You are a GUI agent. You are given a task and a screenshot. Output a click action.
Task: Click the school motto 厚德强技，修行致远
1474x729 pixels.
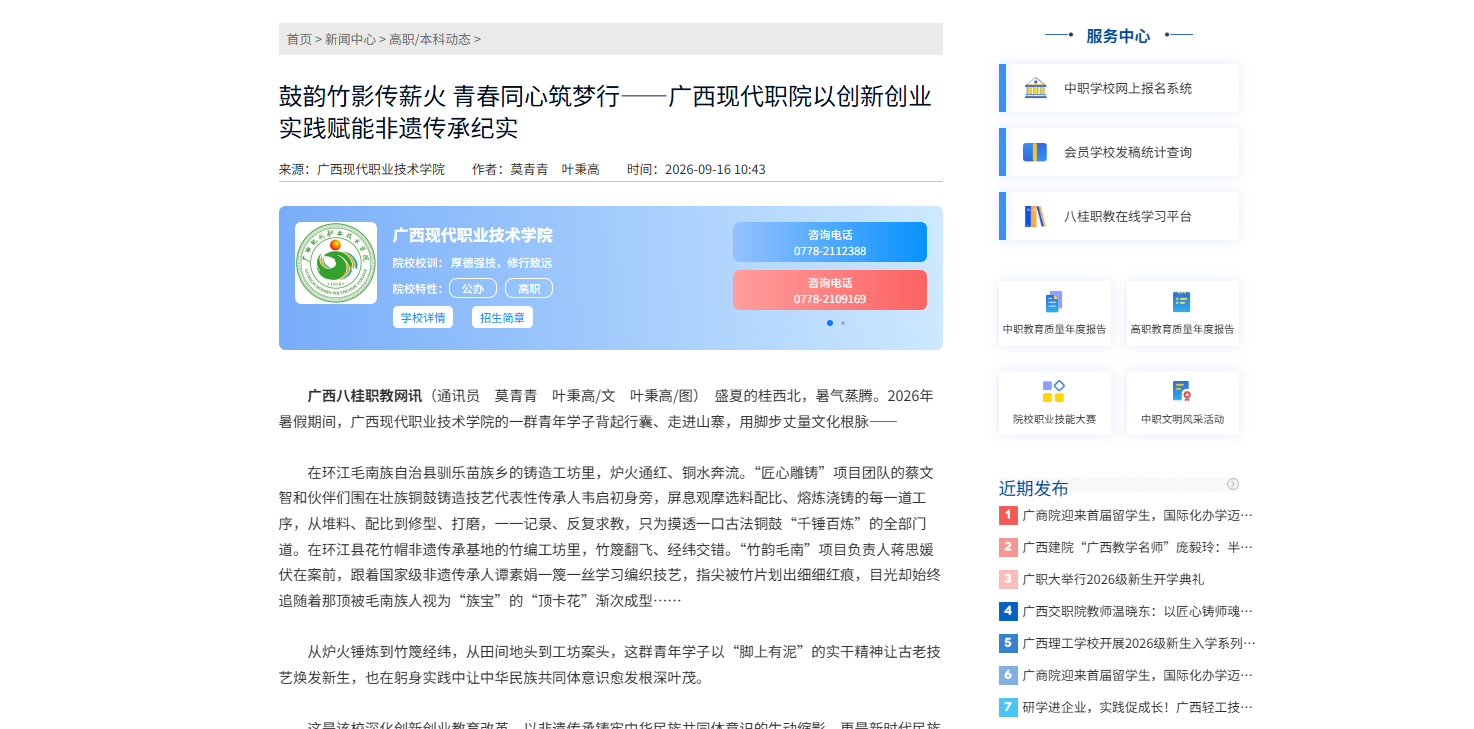pos(501,263)
